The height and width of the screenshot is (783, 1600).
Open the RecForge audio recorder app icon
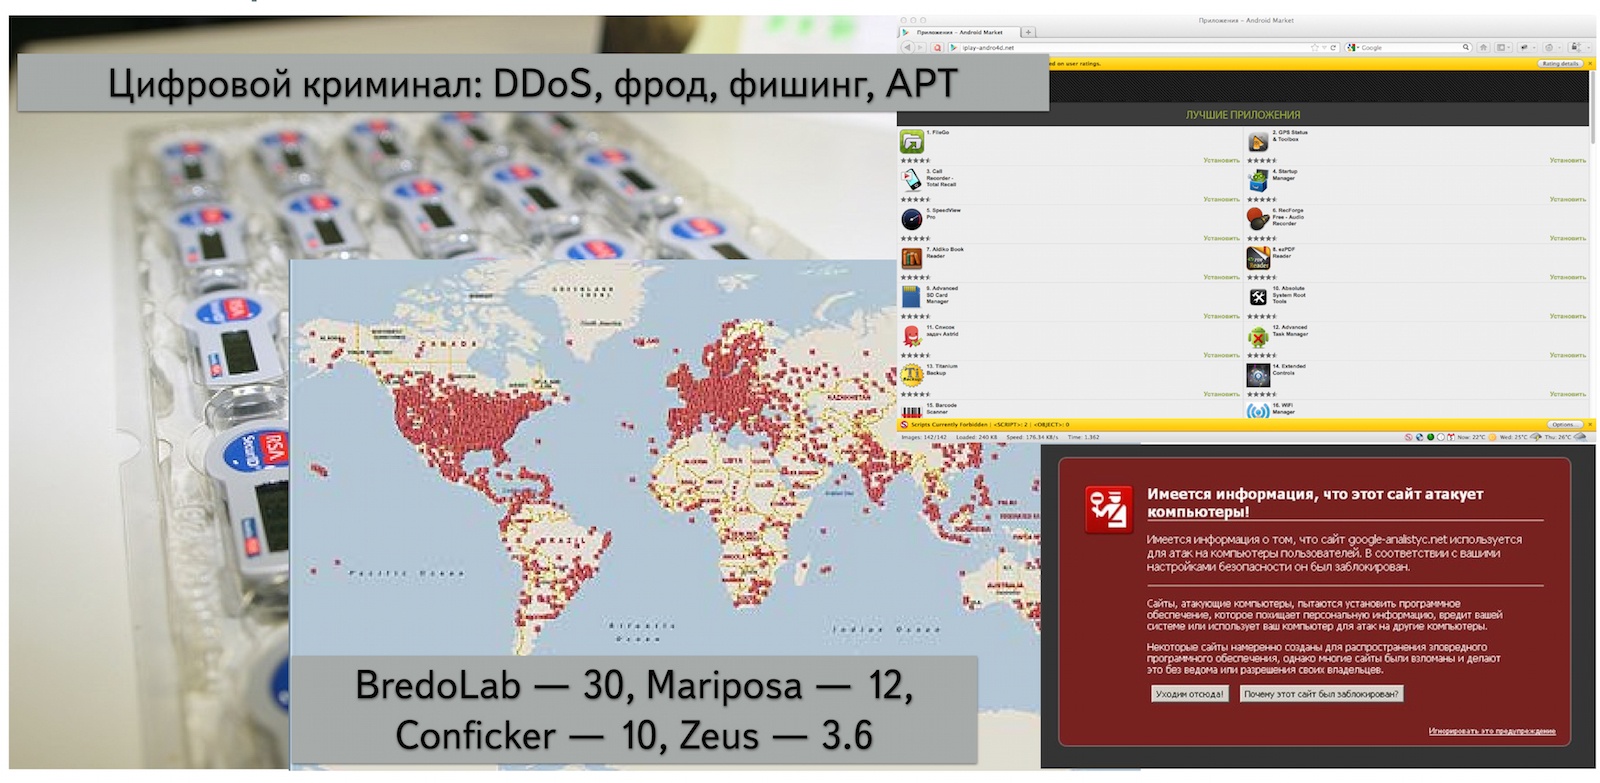coord(1258,219)
